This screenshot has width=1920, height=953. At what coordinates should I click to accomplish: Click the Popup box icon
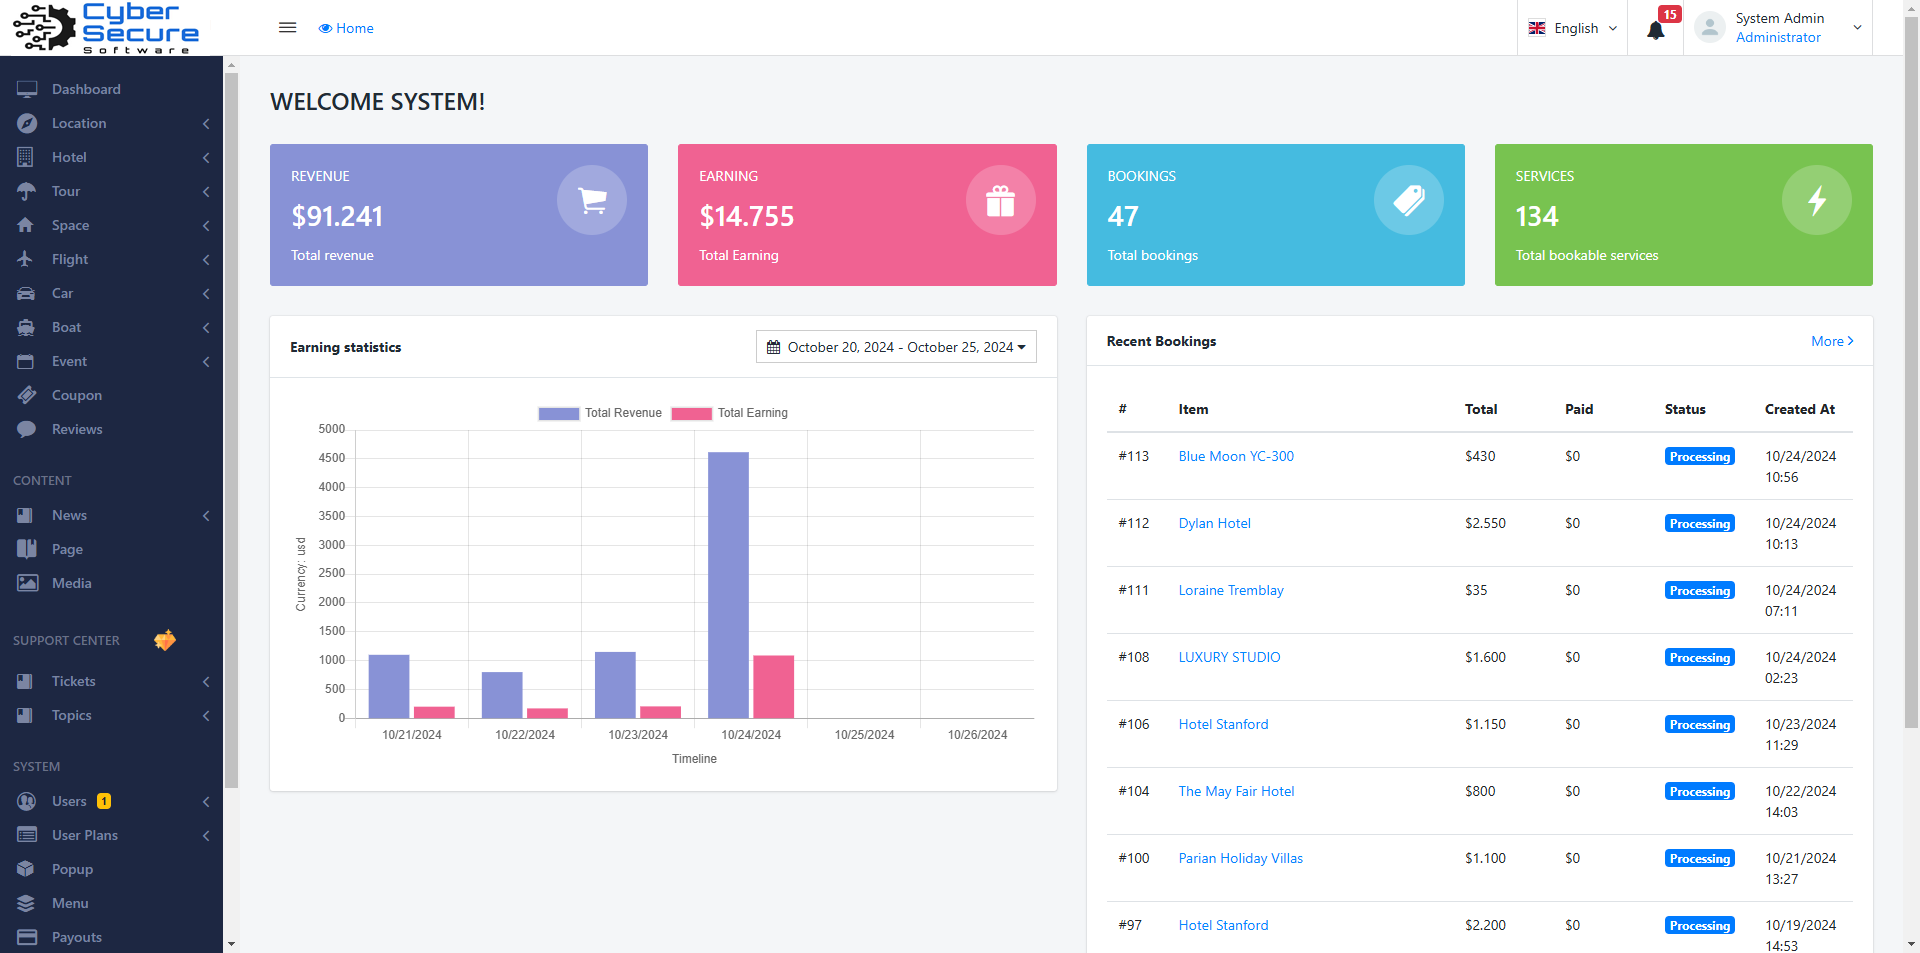pos(26,869)
